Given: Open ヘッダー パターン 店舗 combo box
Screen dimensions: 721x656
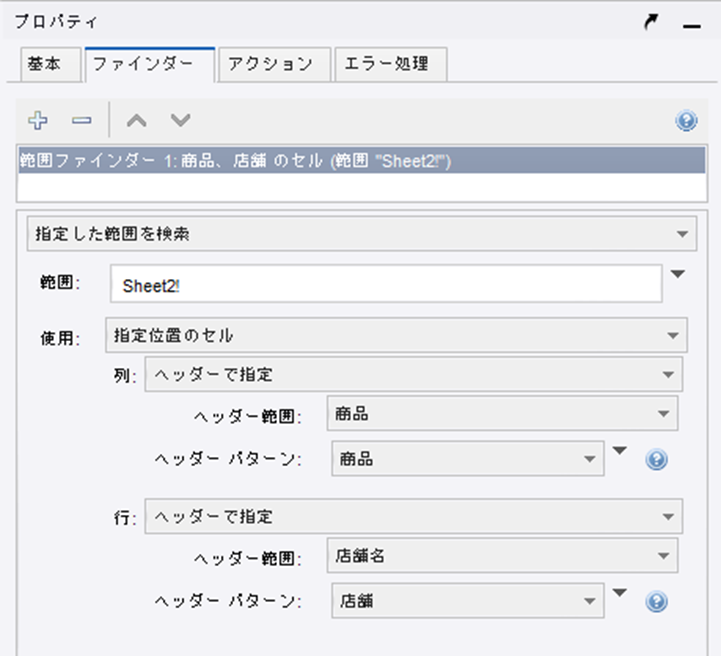Looking at the screenshot, I should 468,601.
